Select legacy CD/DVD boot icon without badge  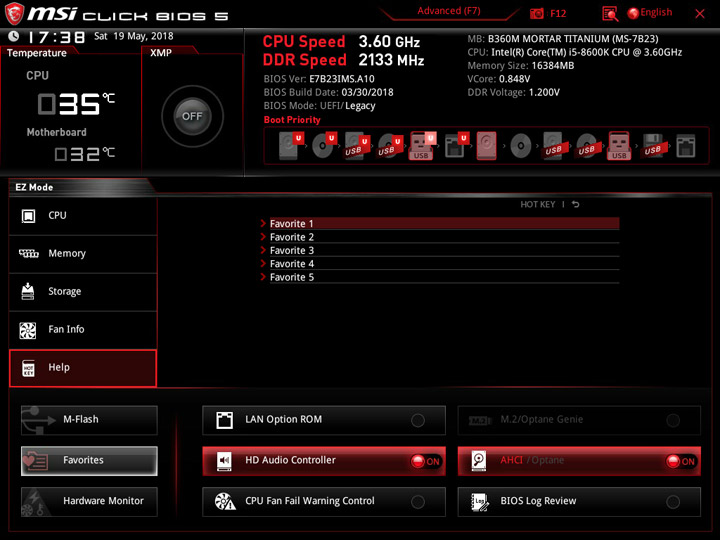click(521, 146)
